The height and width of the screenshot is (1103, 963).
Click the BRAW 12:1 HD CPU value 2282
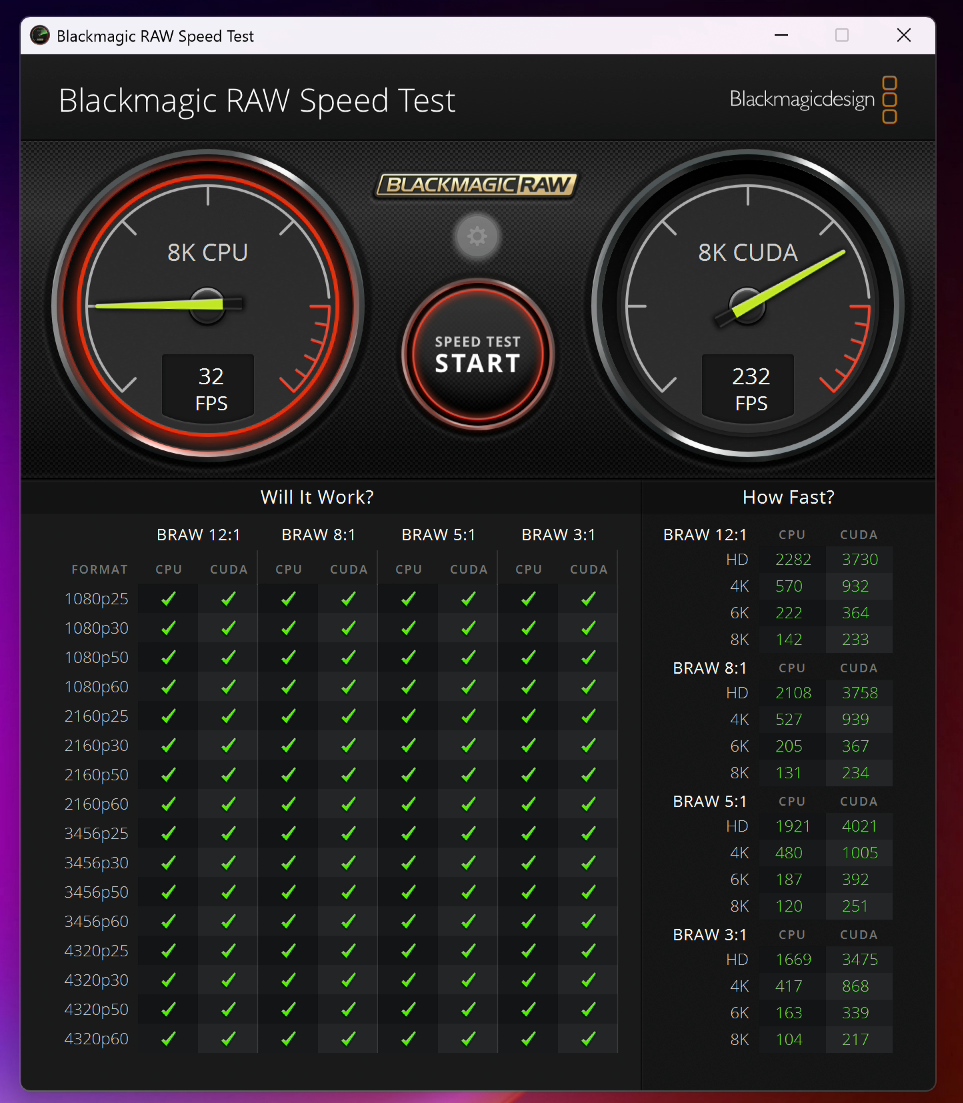(793, 560)
